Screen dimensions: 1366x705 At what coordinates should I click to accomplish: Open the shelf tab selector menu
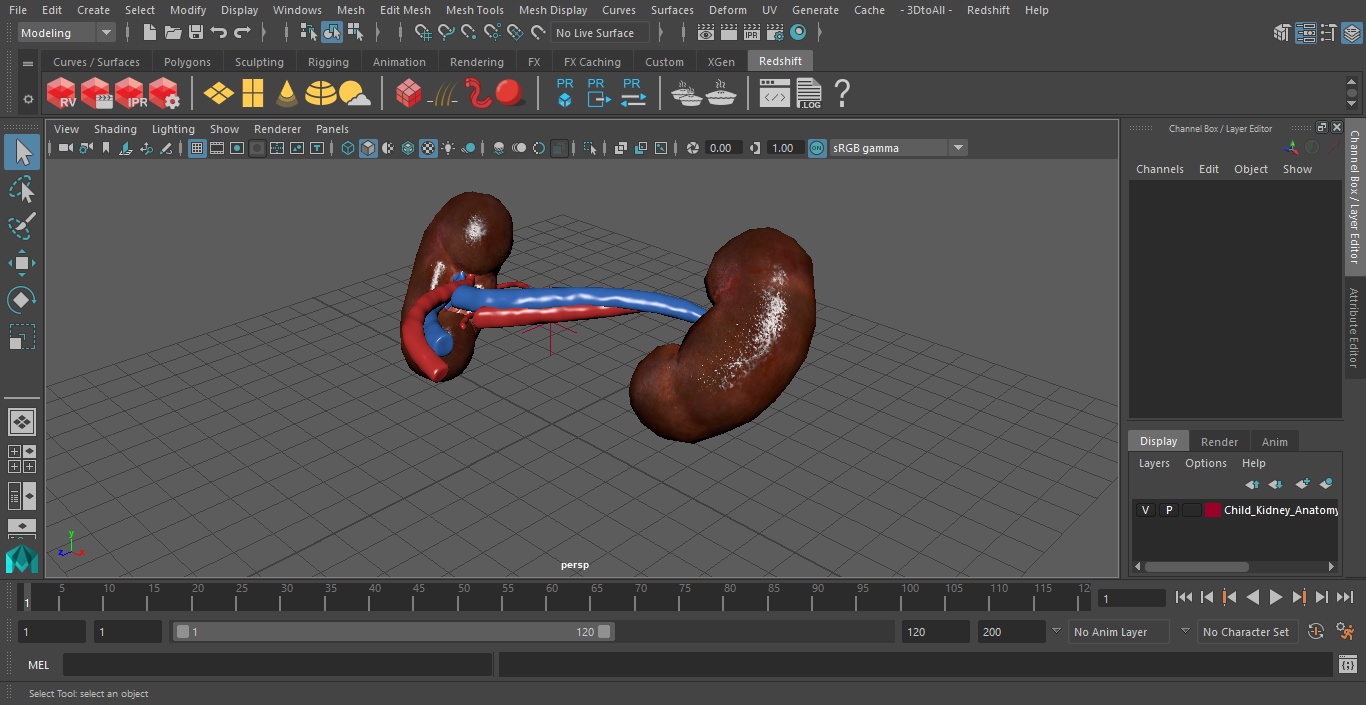point(28,63)
